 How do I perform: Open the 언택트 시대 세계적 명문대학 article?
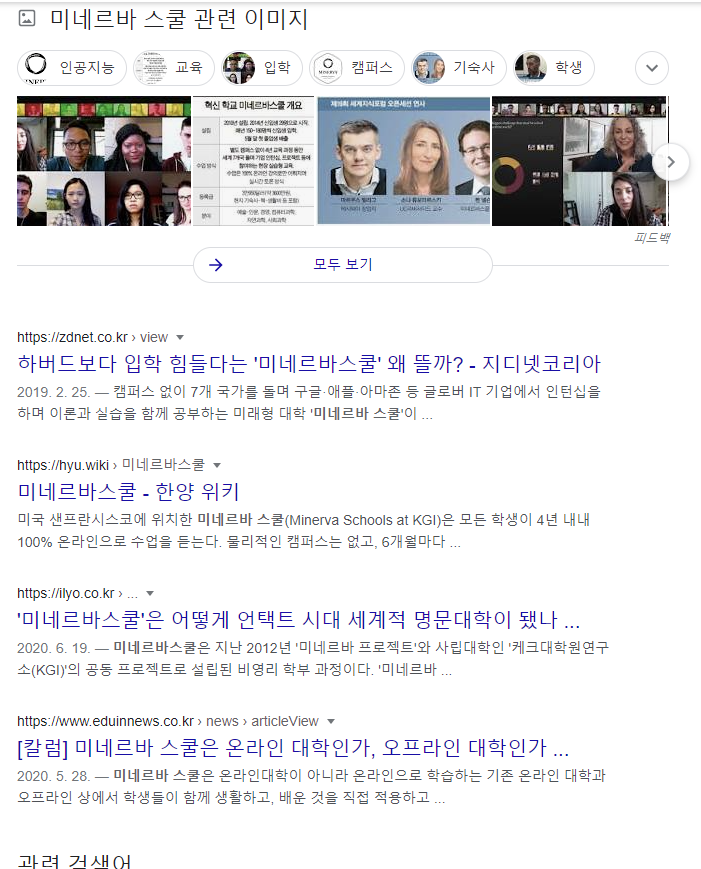[299, 620]
